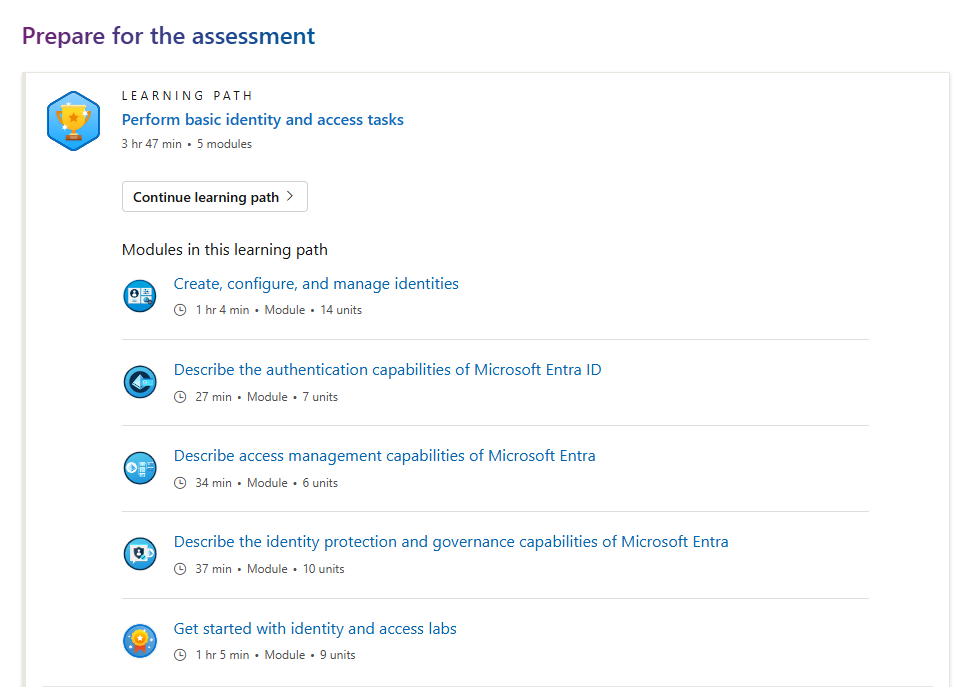
Task: Click the clock icon beside 37 min
Action: (x=180, y=569)
